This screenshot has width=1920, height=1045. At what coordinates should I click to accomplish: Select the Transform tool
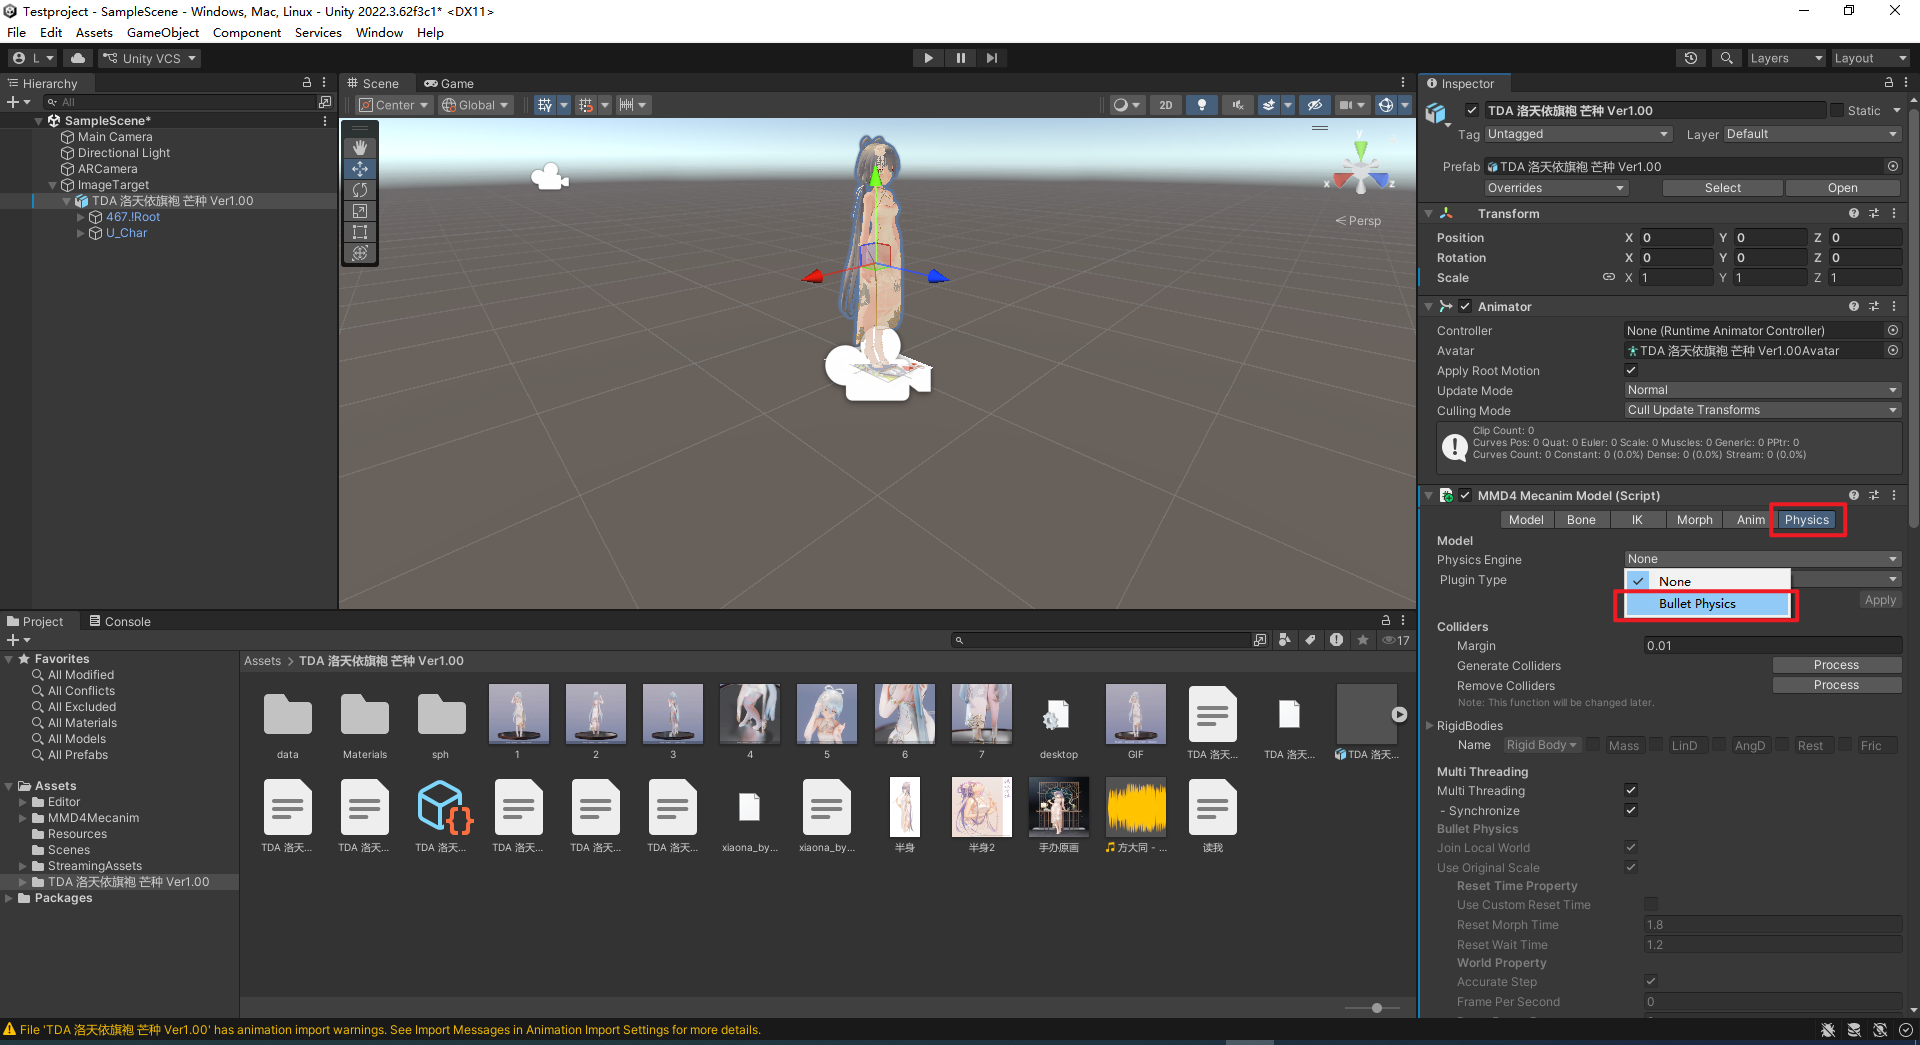pyautogui.click(x=360, y=253)
